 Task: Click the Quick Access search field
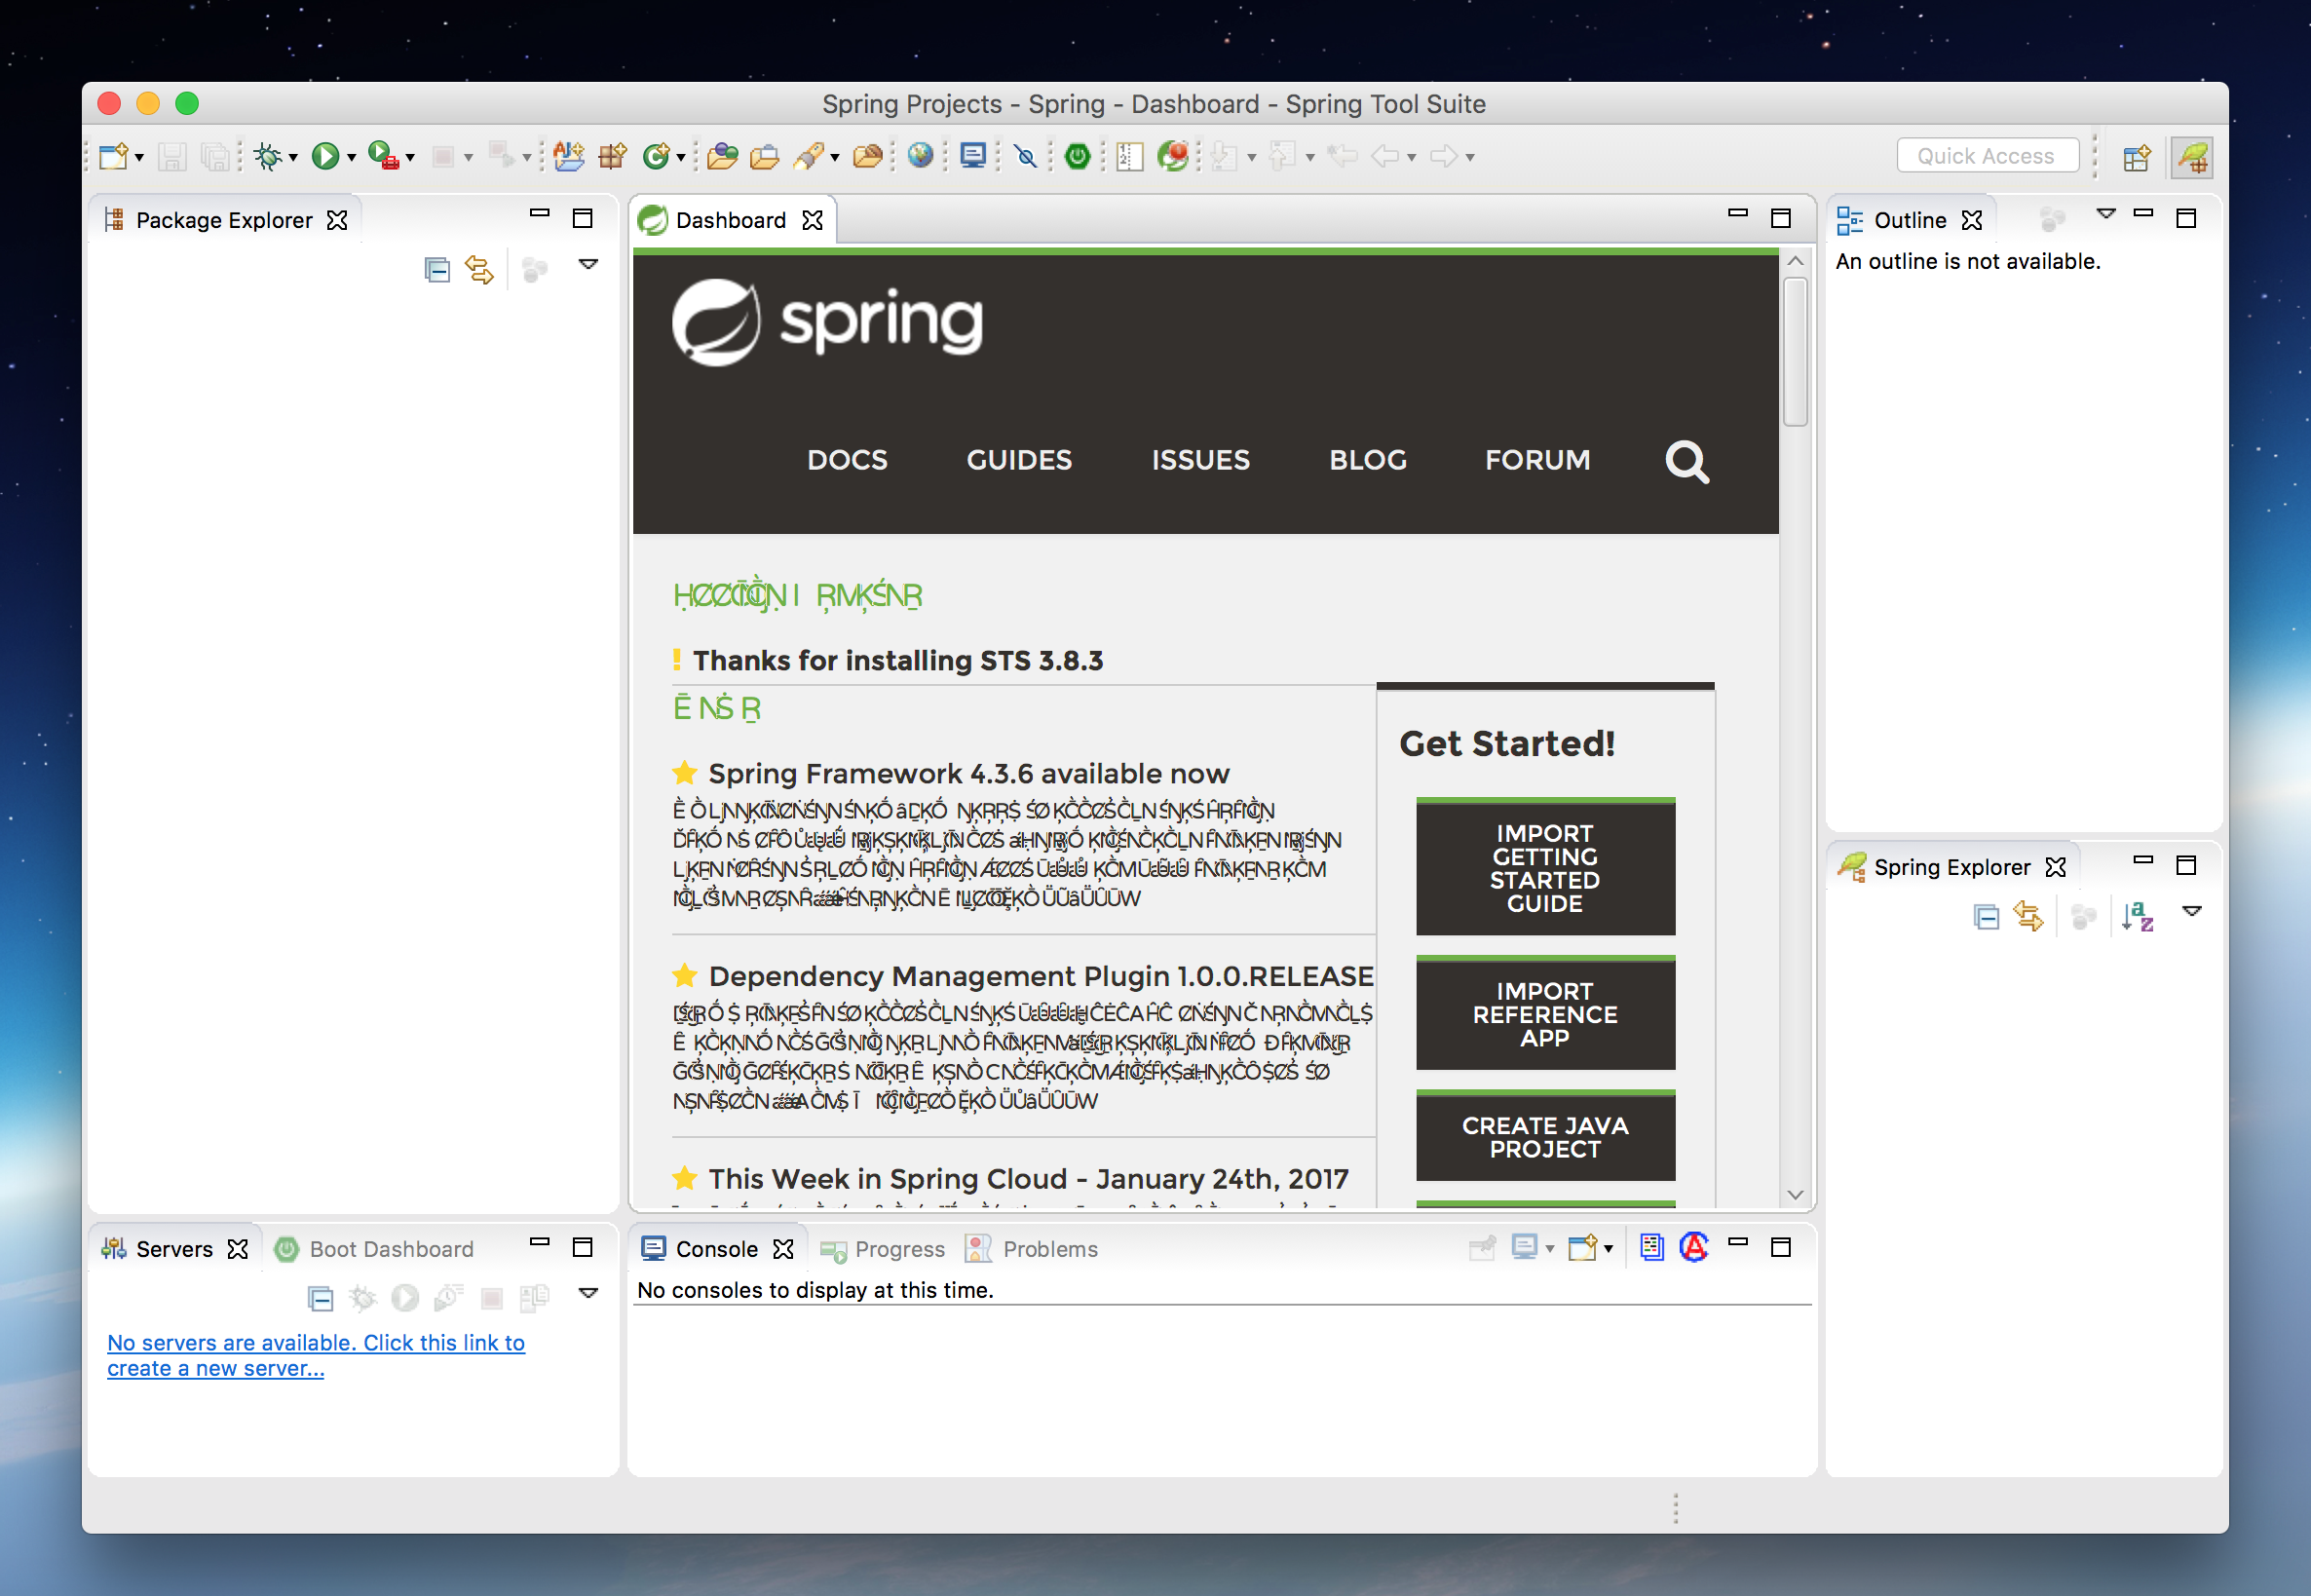tap(1987, 156)
